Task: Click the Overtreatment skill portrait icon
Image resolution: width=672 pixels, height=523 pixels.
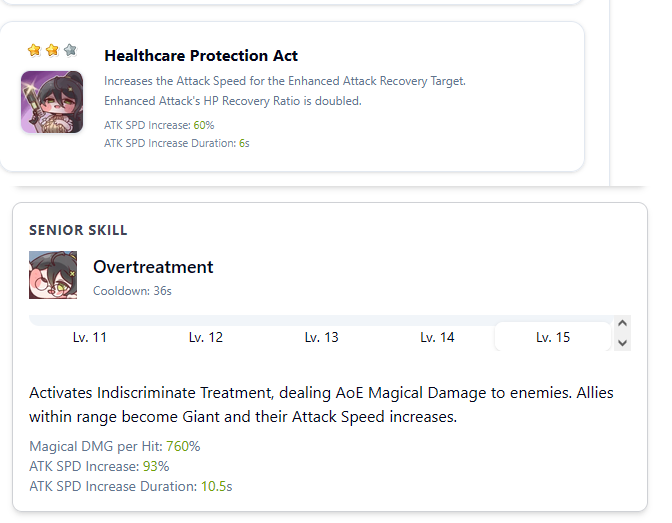Action: click(x=53, y=275)
